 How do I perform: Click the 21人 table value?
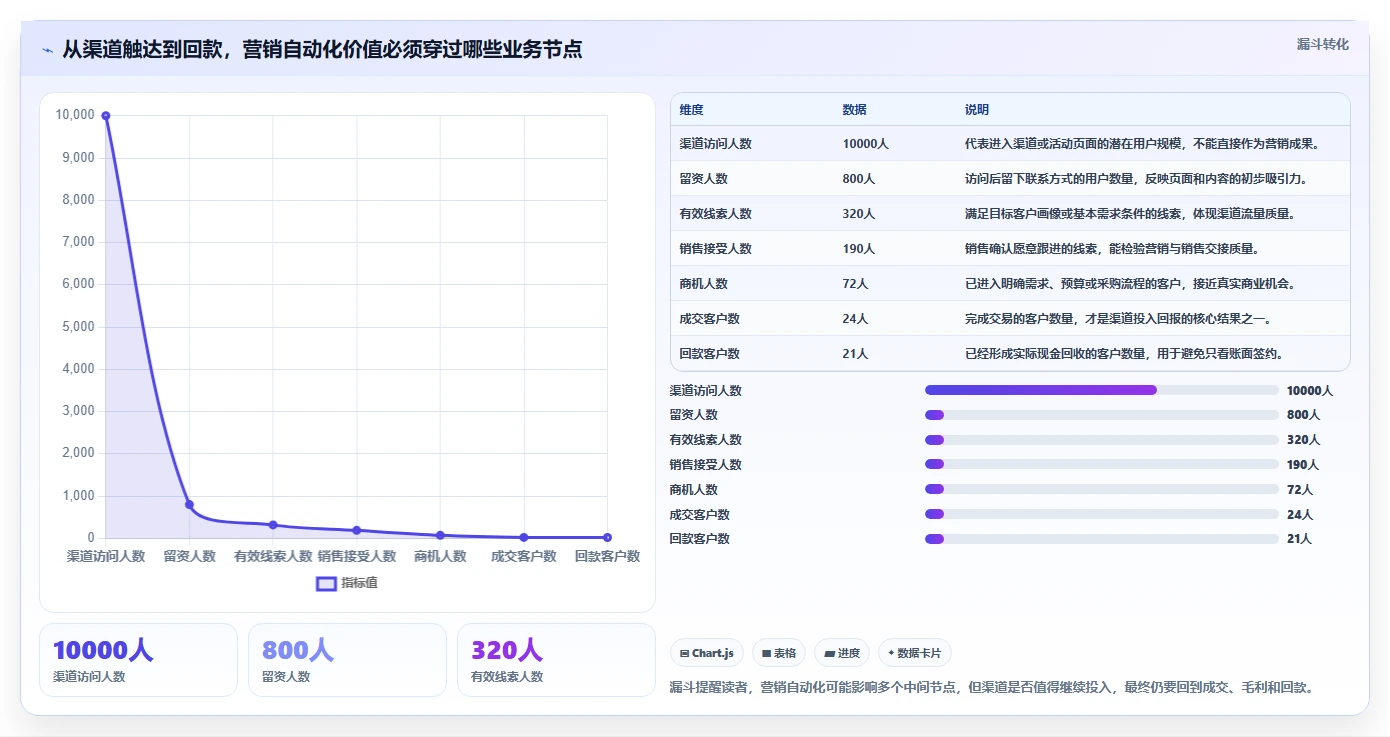(855, 354)
